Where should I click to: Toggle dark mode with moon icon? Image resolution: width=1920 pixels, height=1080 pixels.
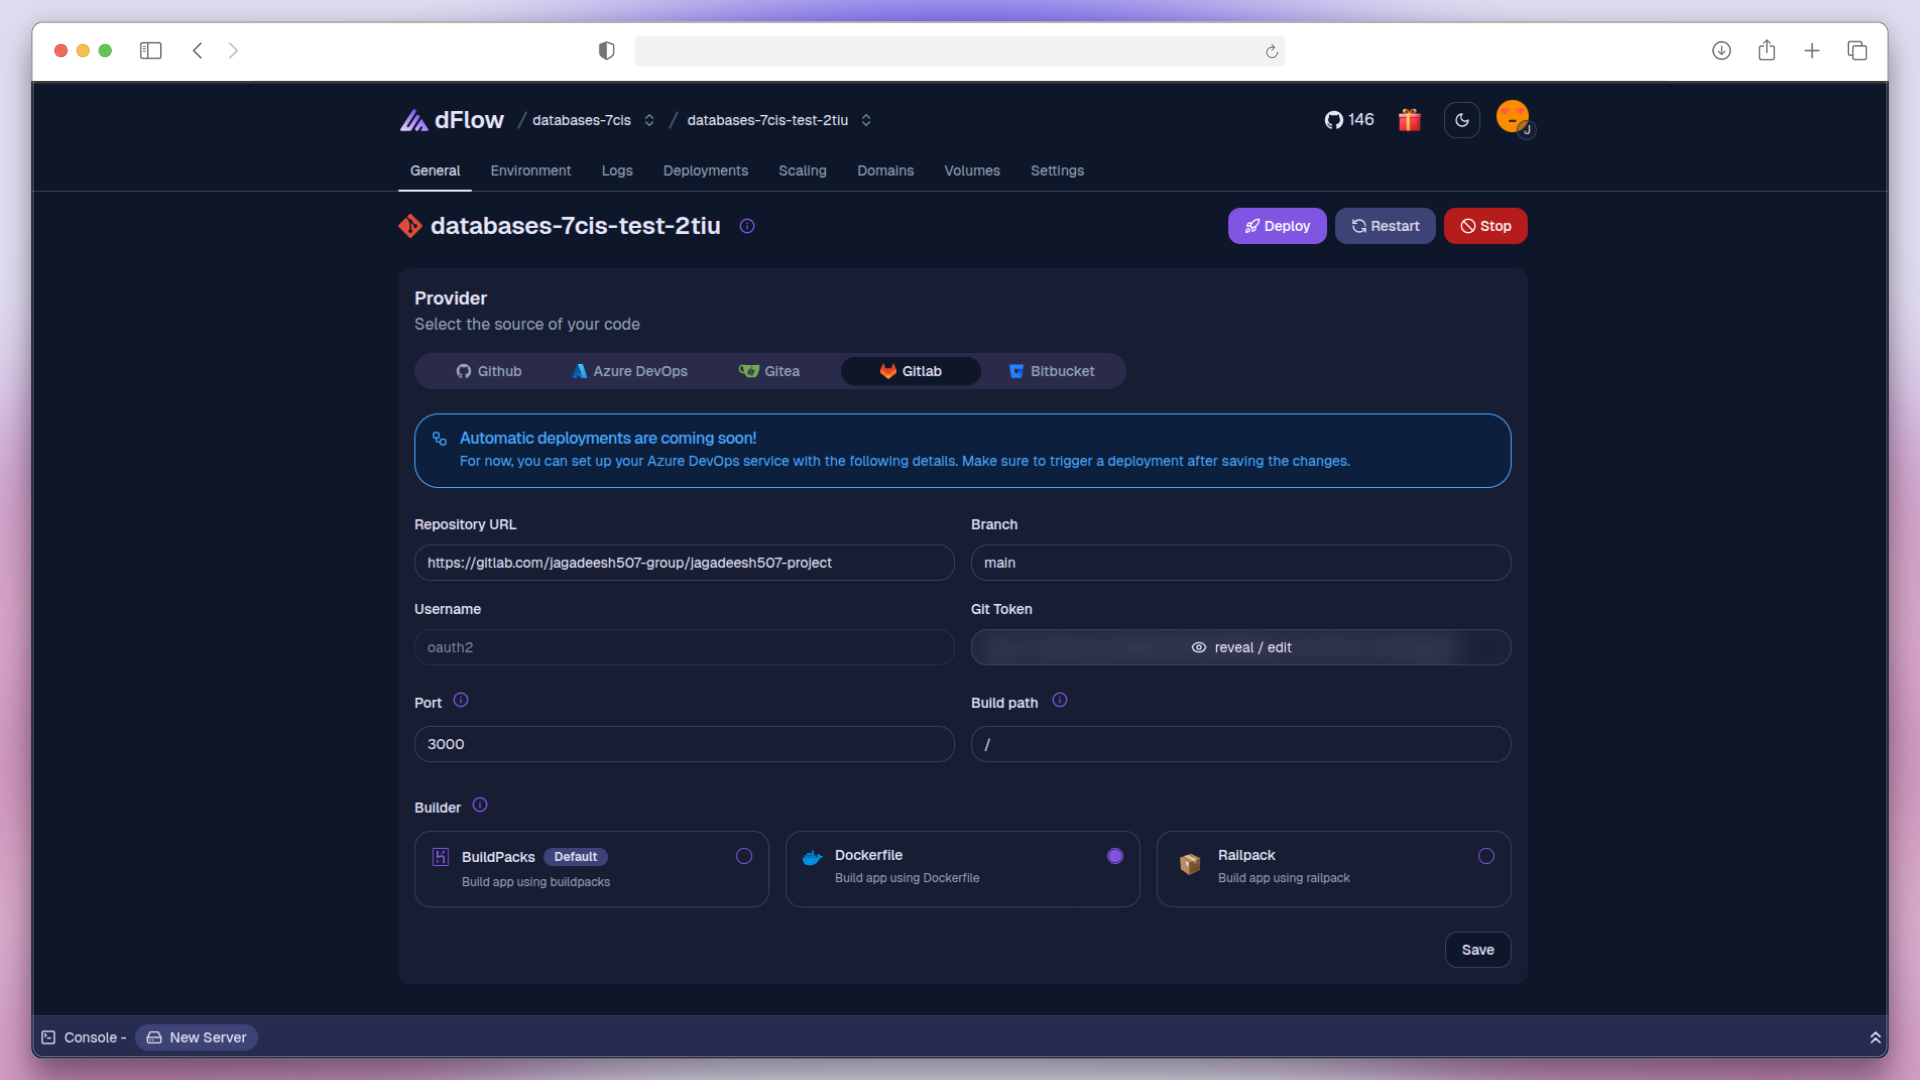tap(1461, 120)
